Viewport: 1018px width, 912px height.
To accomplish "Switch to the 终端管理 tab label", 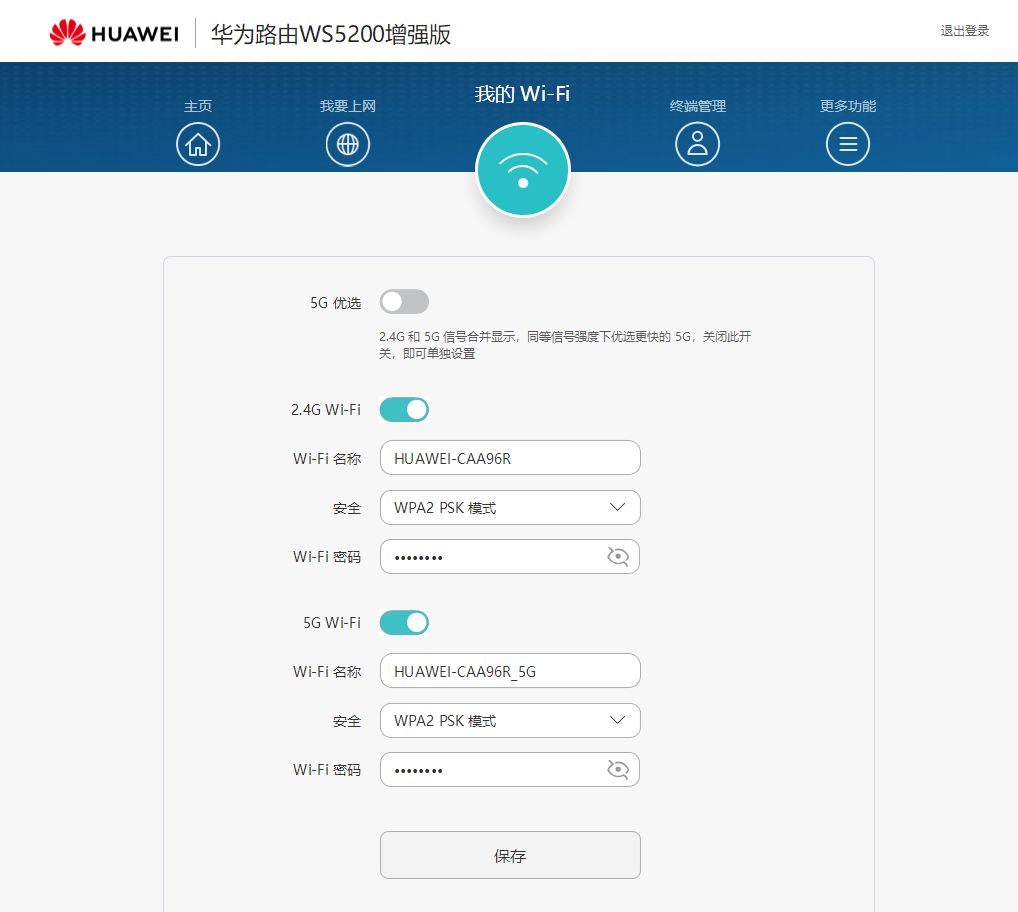I will pos(698,106).
